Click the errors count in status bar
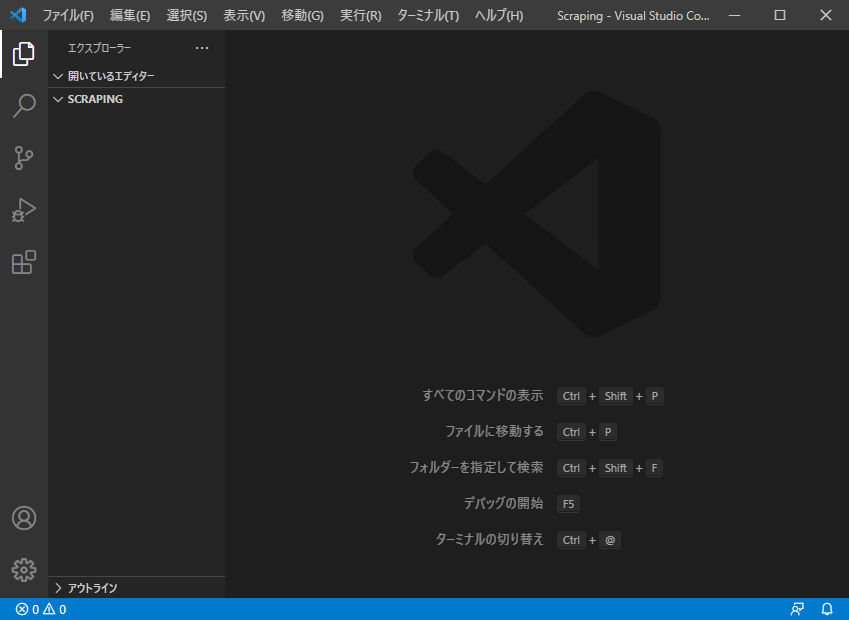This screenshot has height=620, width=849. 28,610
